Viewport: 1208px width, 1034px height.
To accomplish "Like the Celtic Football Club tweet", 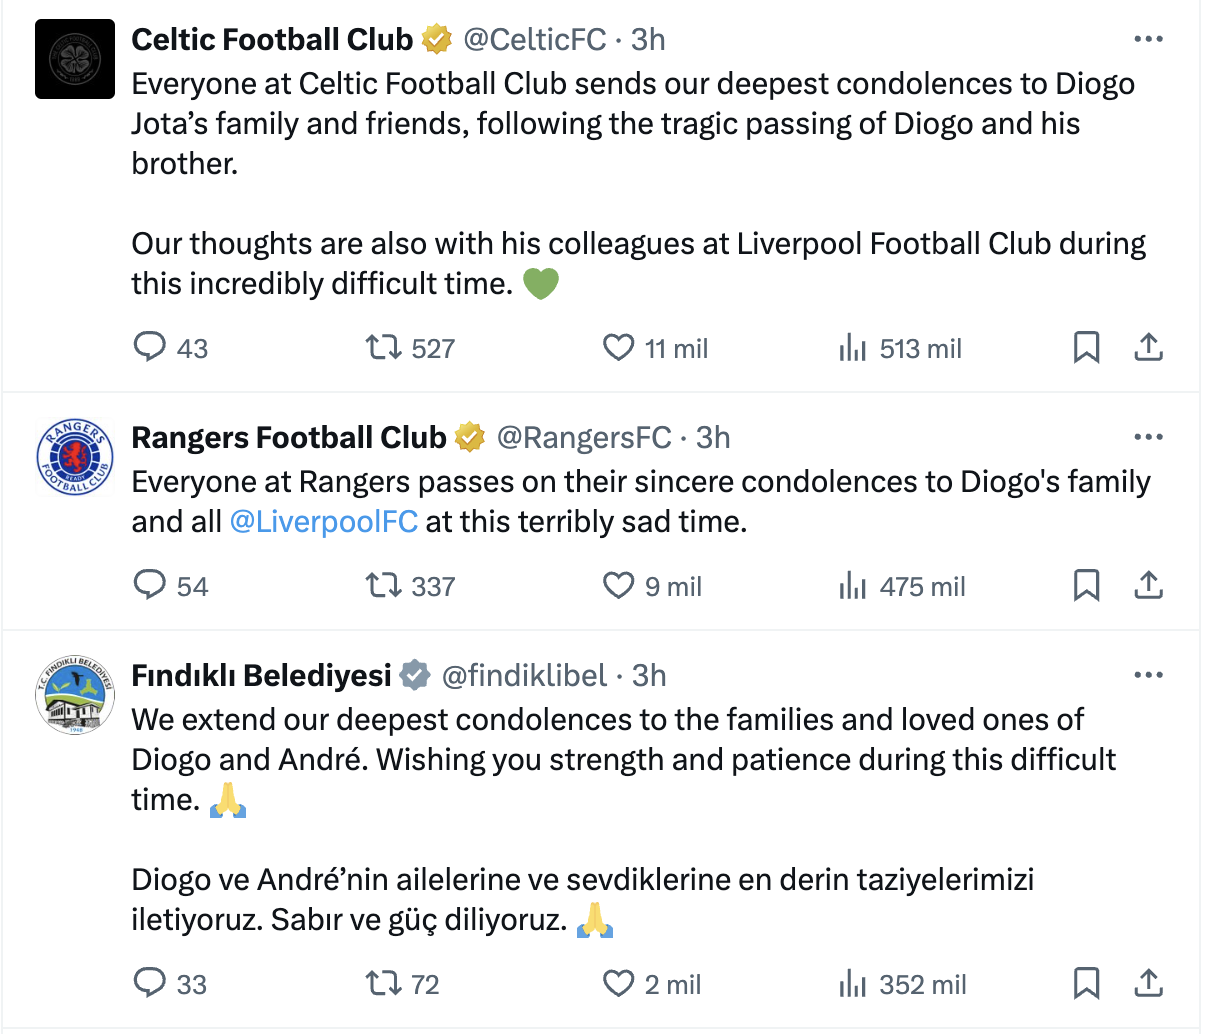I will (619, 347).
